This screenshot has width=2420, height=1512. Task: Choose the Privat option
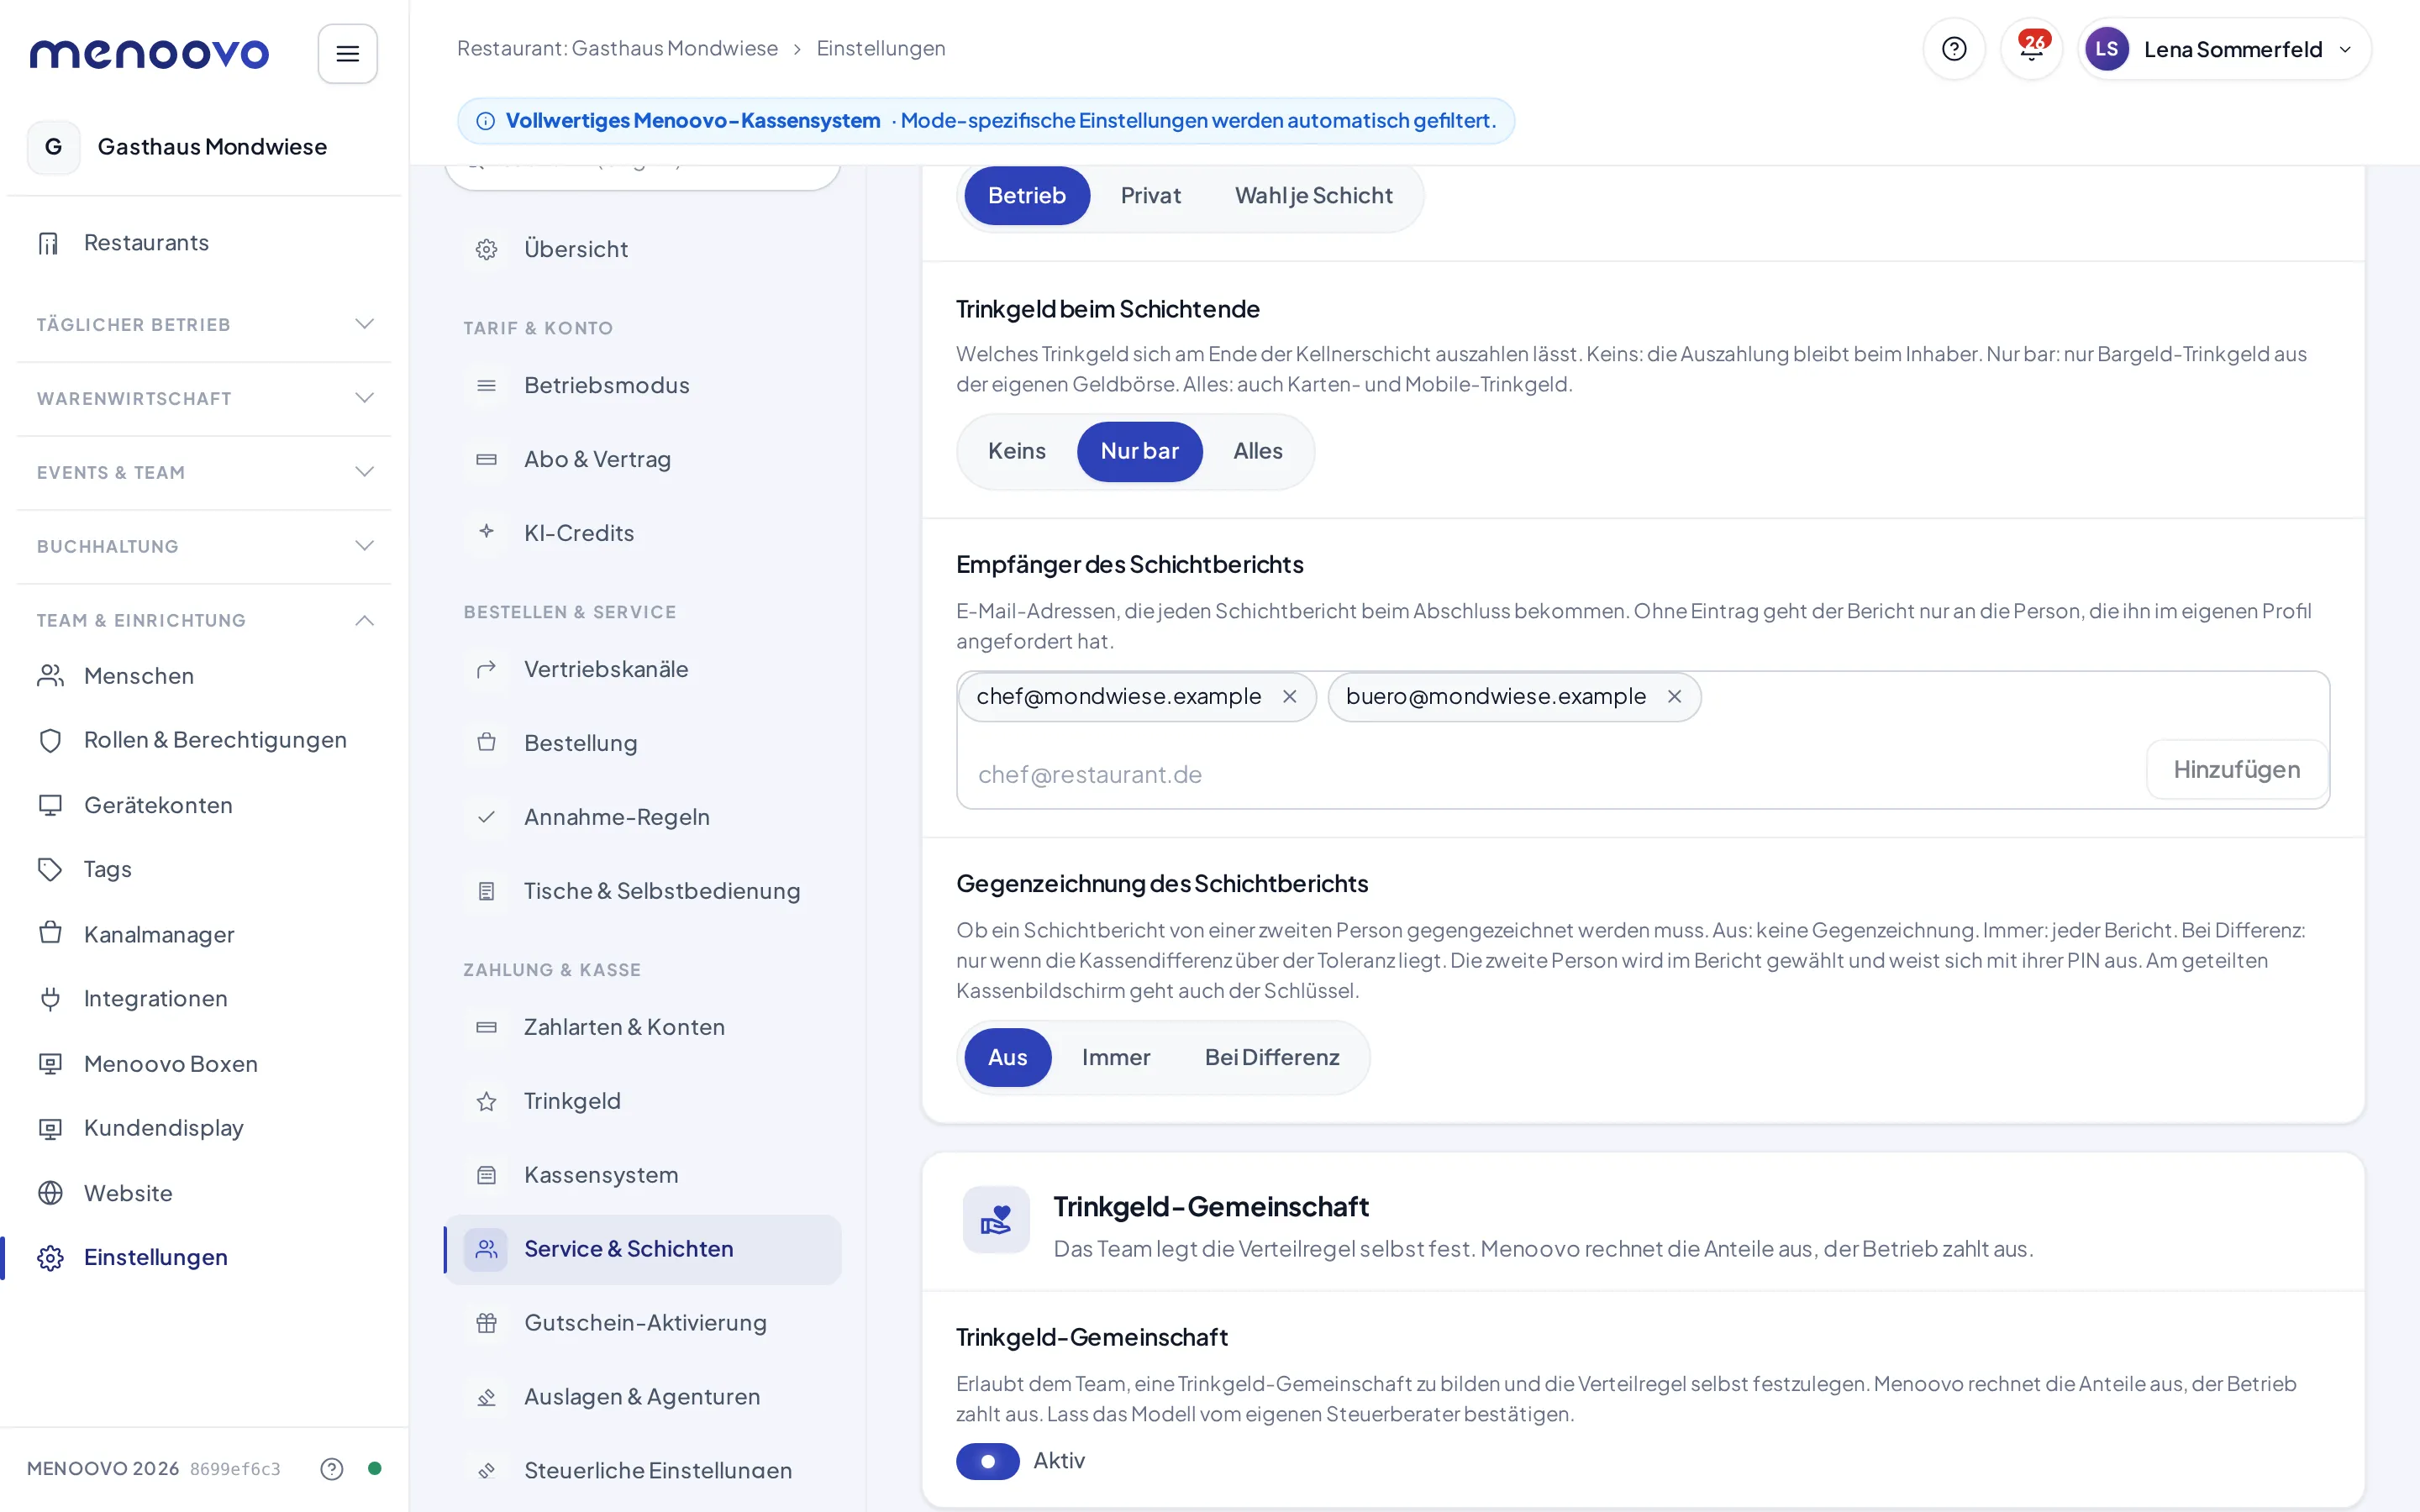pyautogui.click(x=1150, y=195)
